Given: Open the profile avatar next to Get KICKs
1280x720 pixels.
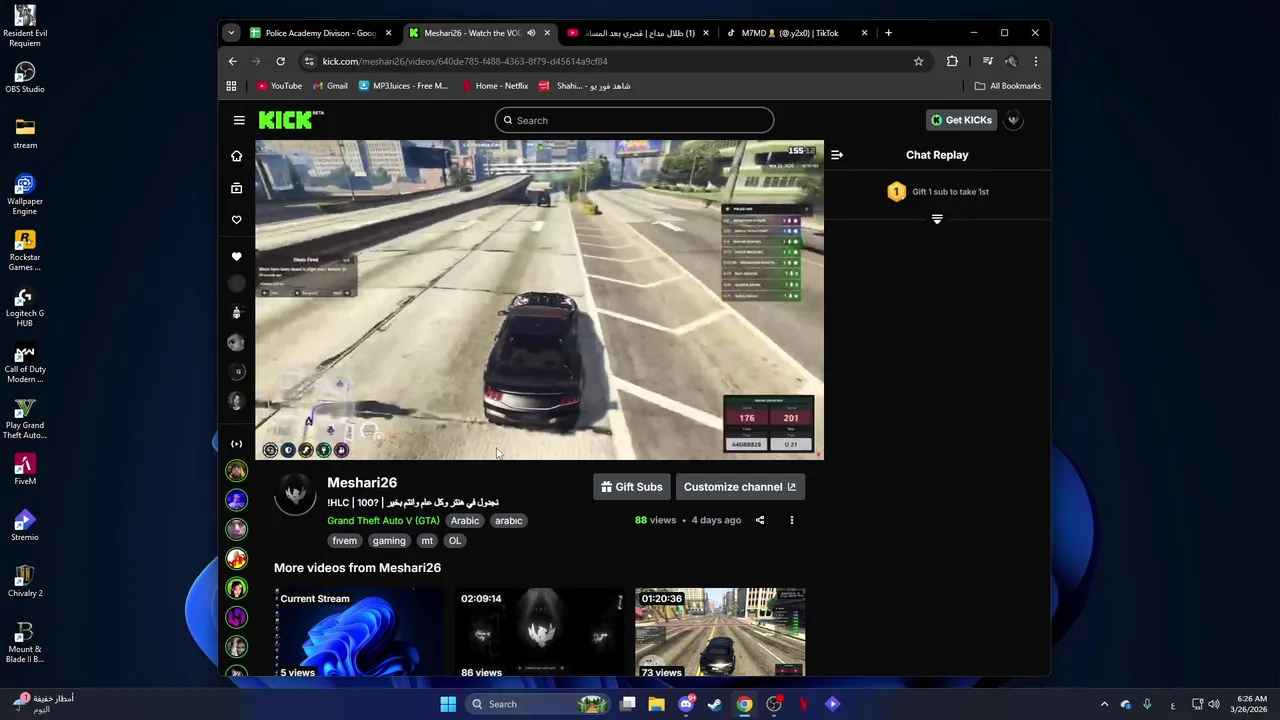Looking at the screenshot, I should coord(1013,120).
